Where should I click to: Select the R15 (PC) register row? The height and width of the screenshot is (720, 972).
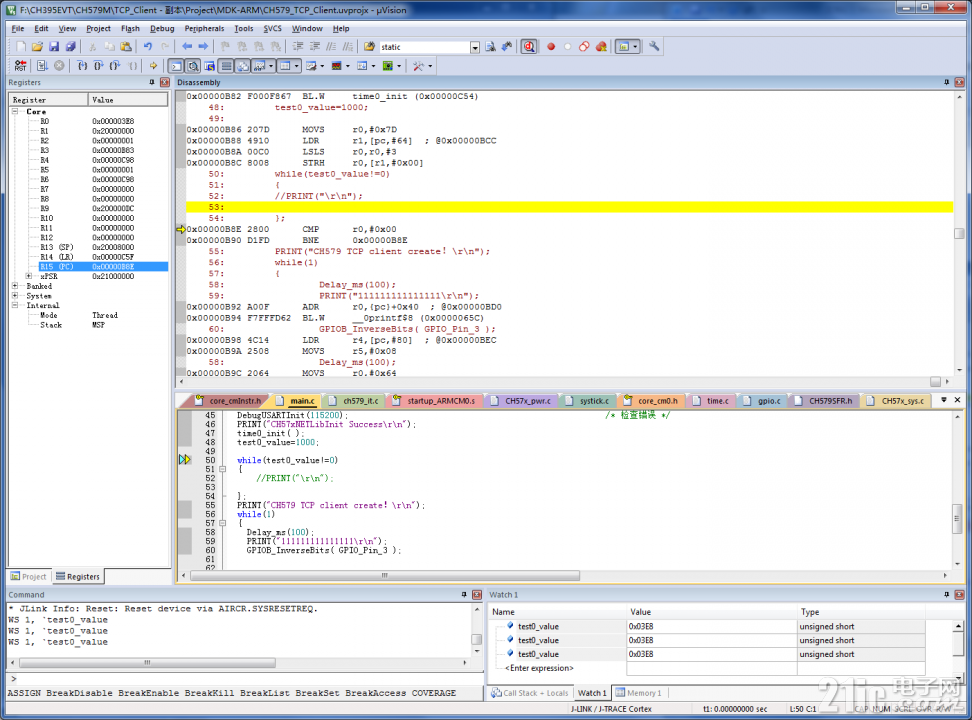click(88, 267)
